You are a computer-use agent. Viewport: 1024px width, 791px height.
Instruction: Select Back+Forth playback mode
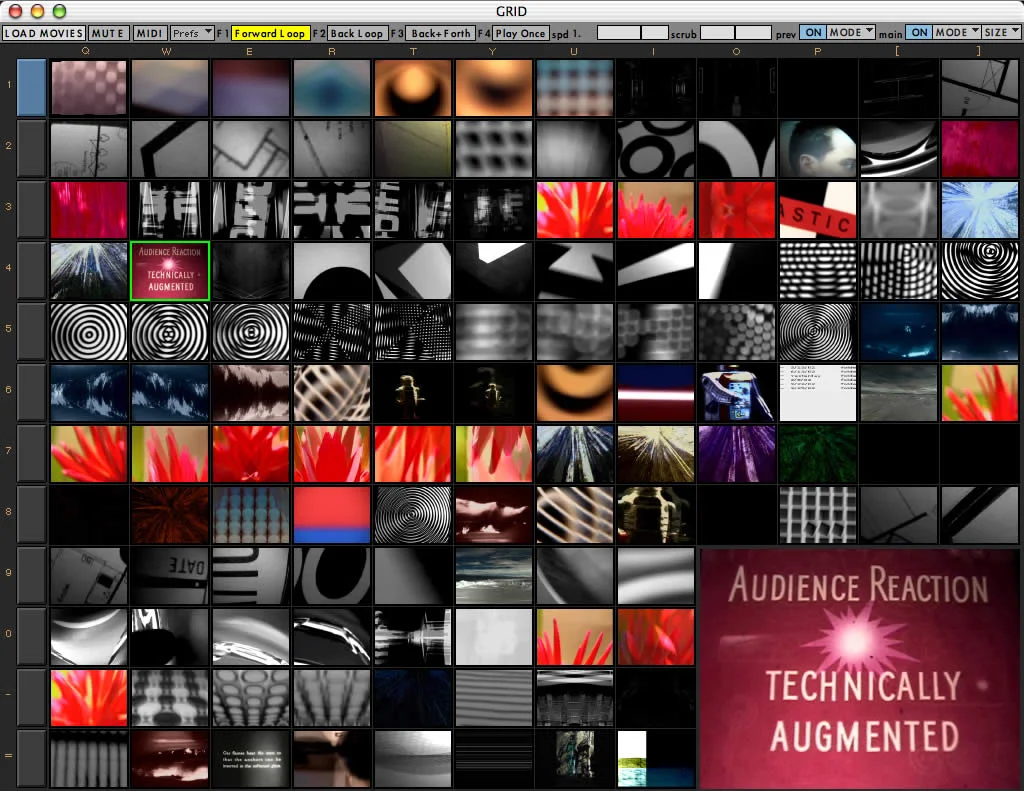(x=440, y=33)
